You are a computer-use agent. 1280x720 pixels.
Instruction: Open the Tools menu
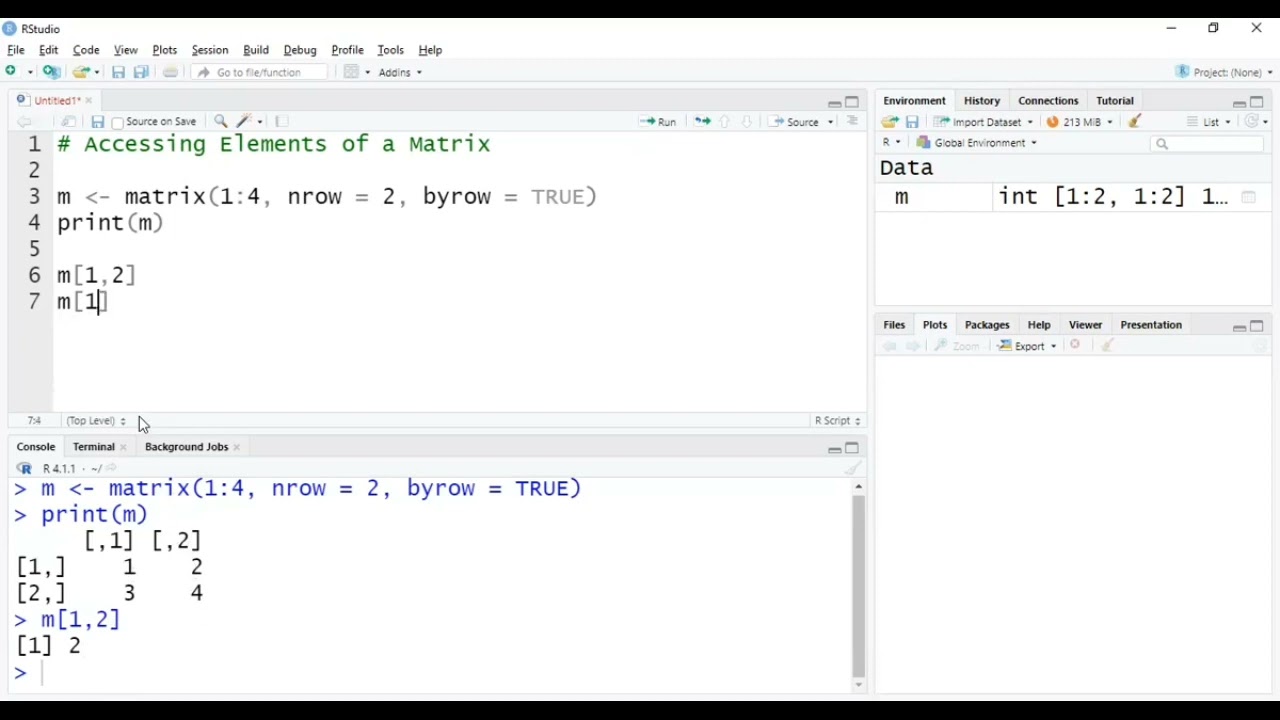[391, 50]
